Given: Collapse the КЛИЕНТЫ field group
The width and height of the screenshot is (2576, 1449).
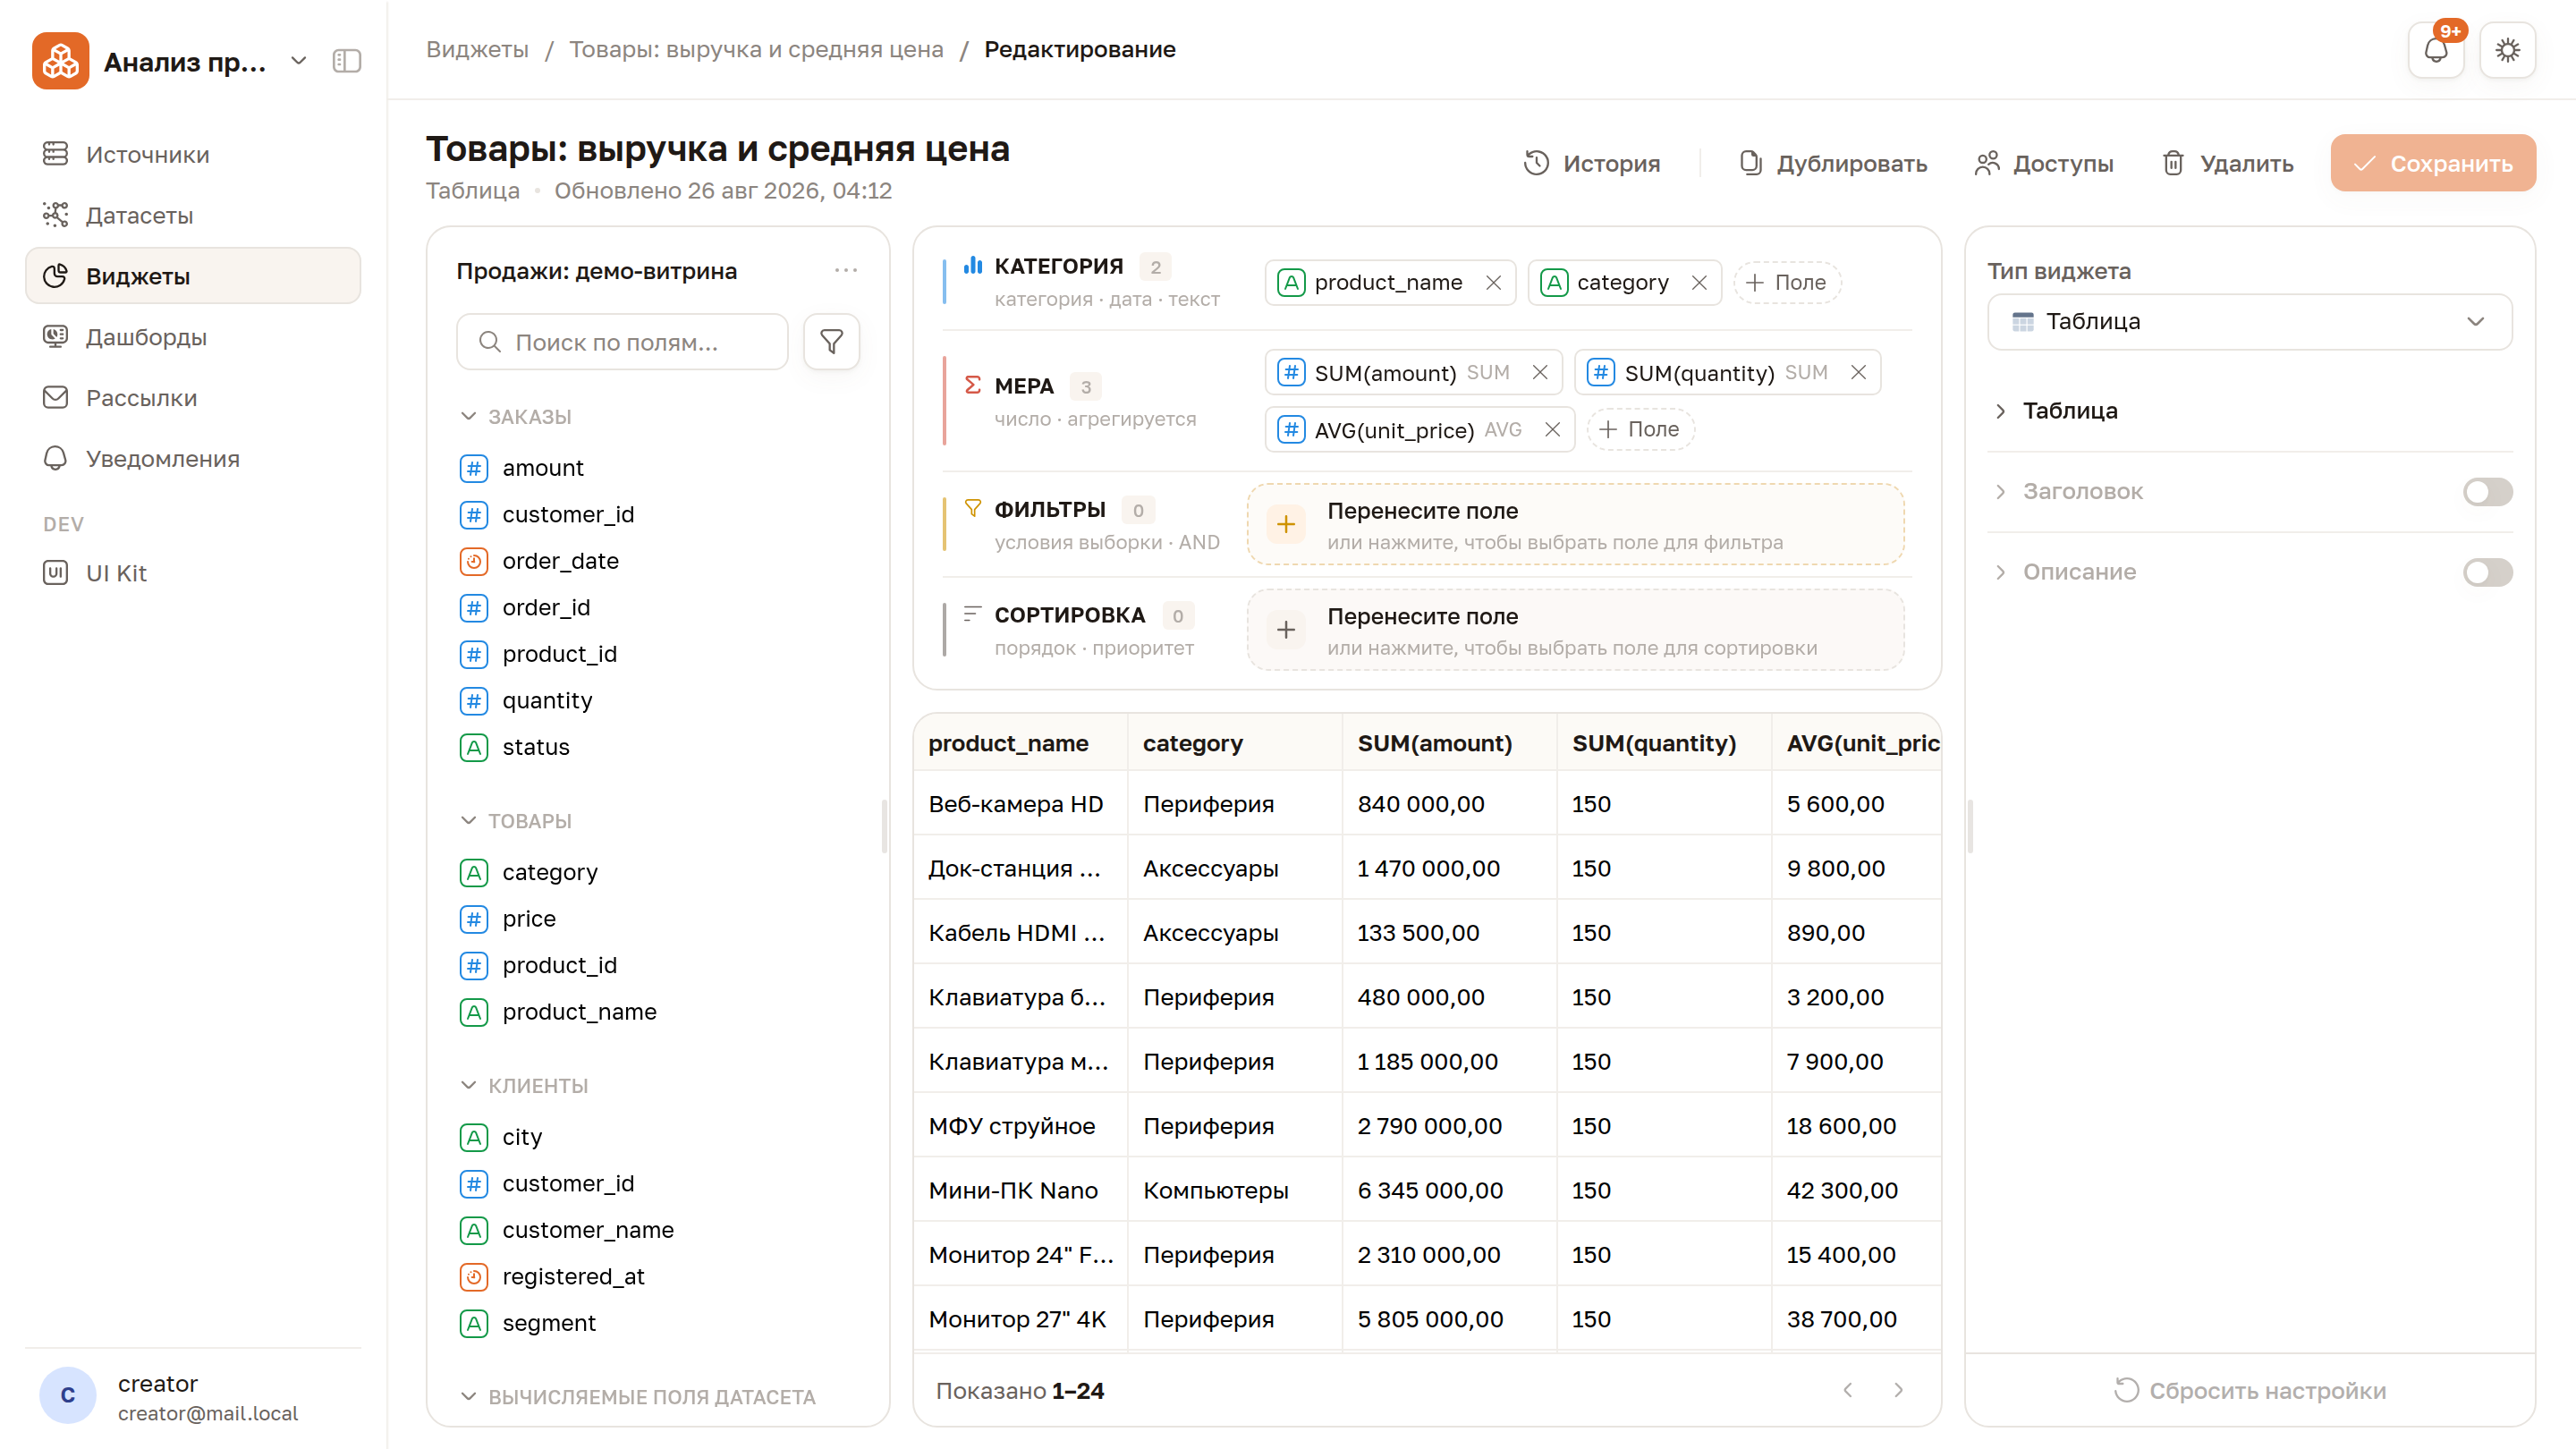Looking at the screenshot, I should point(523,1085).
